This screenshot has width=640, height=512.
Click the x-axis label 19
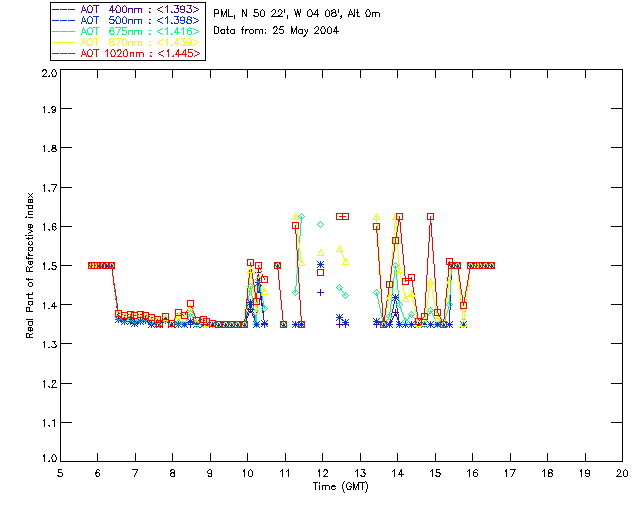coord(585,473)
